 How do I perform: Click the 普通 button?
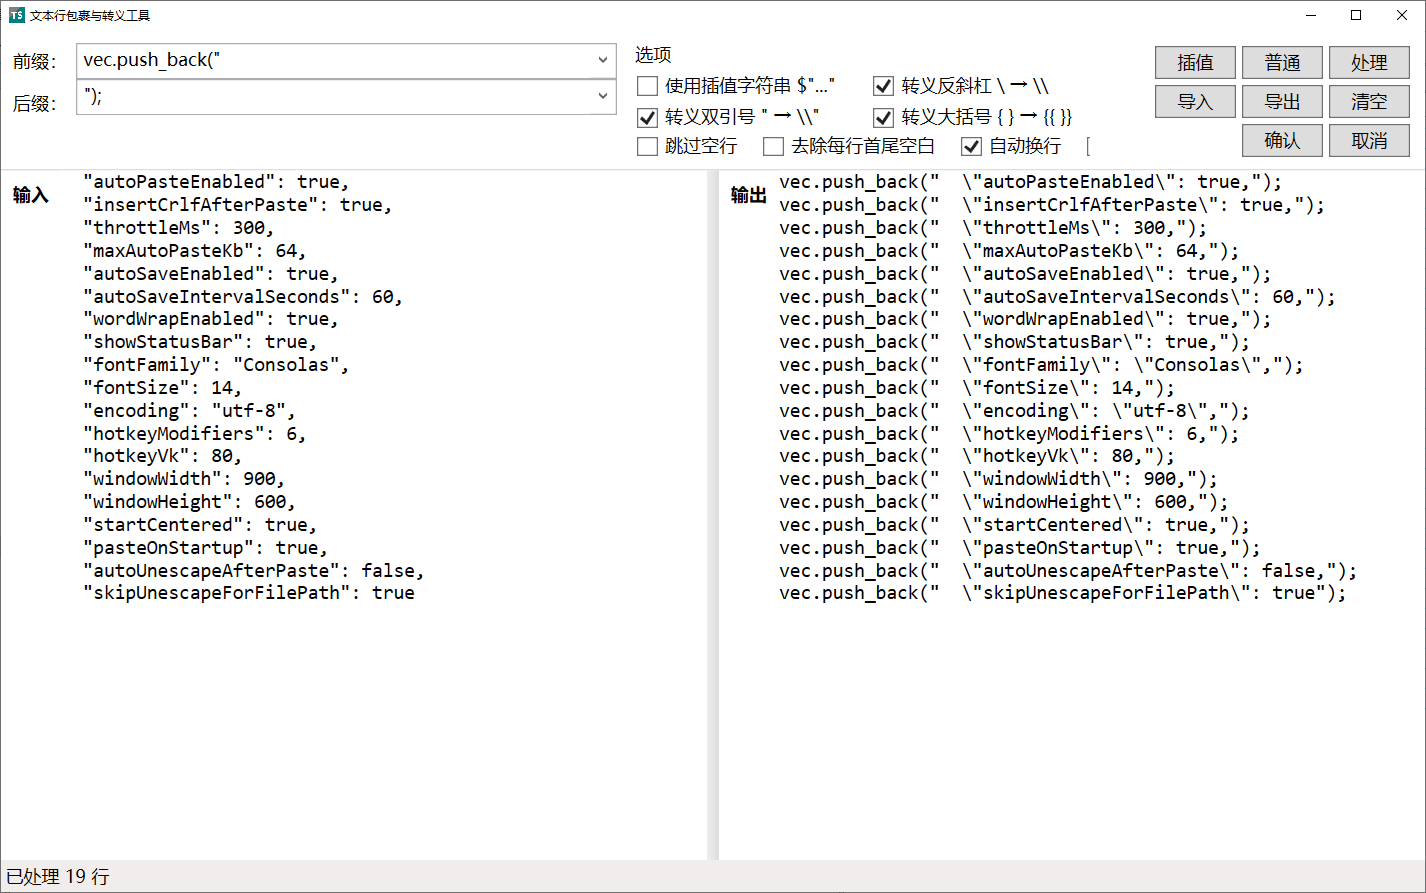click(1282, 63)
